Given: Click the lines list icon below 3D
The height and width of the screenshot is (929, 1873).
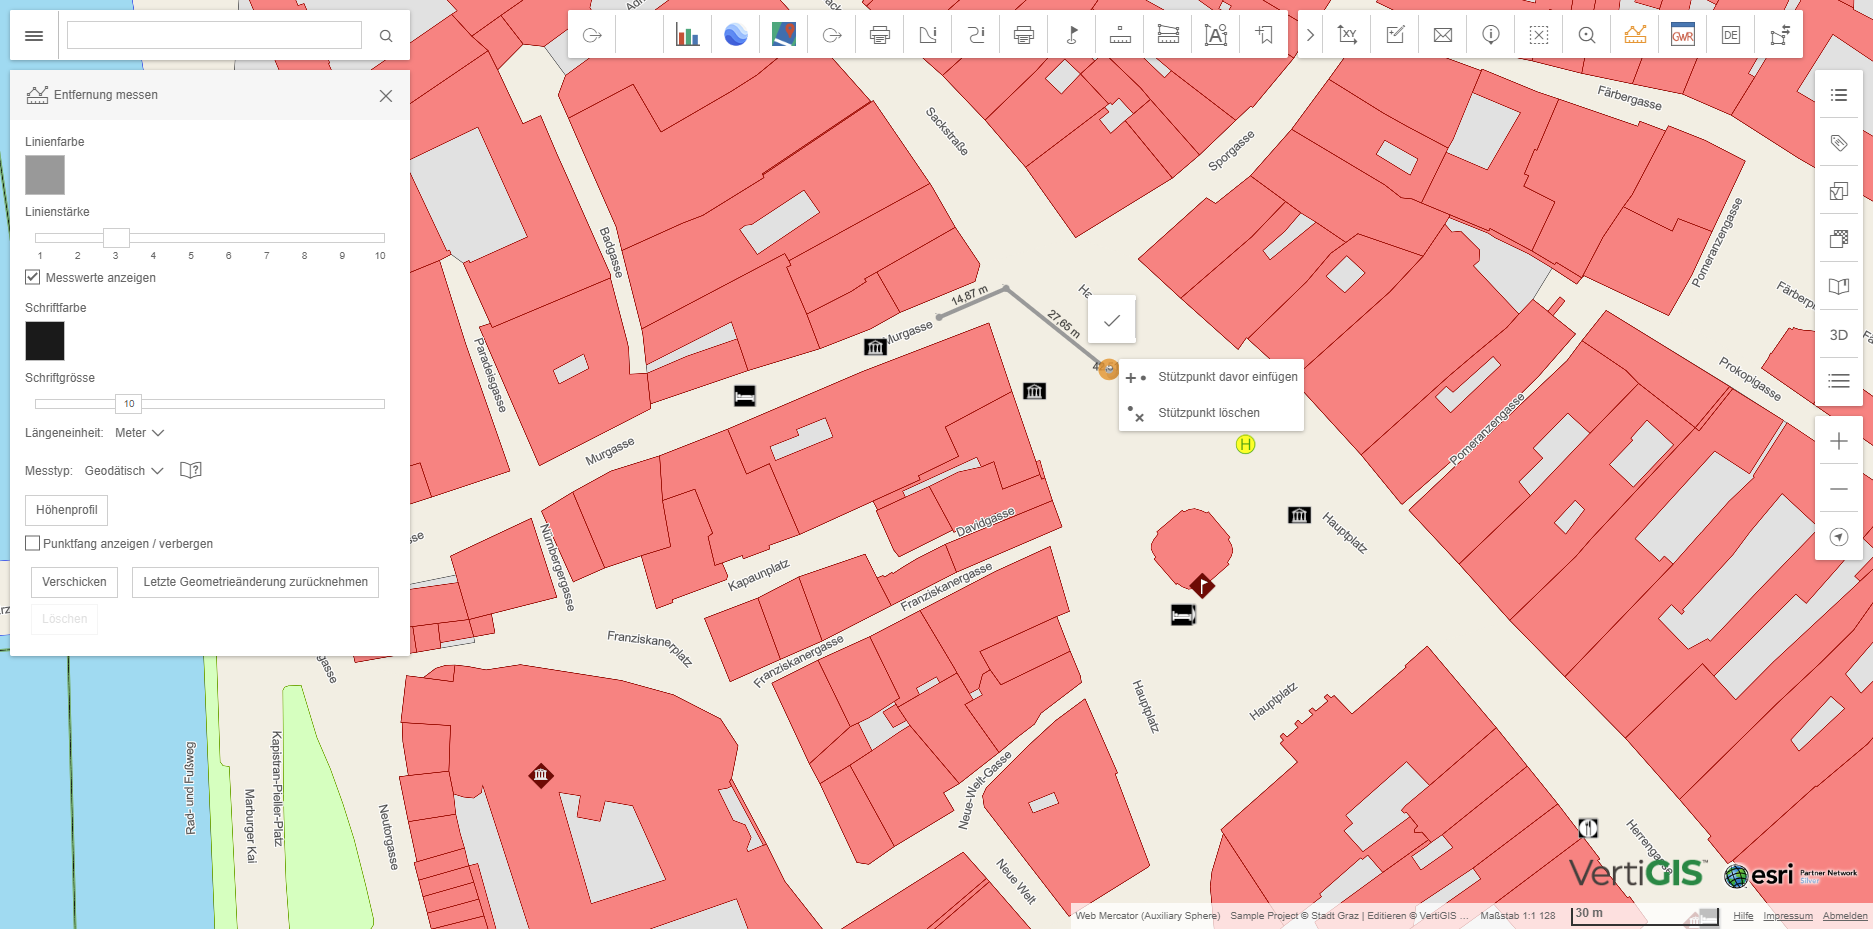Looking at the screenshot, I should pos(1839,381).
